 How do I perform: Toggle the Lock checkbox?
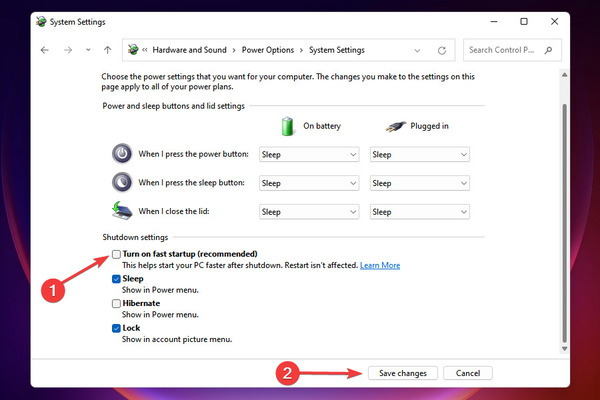point(116,328)
